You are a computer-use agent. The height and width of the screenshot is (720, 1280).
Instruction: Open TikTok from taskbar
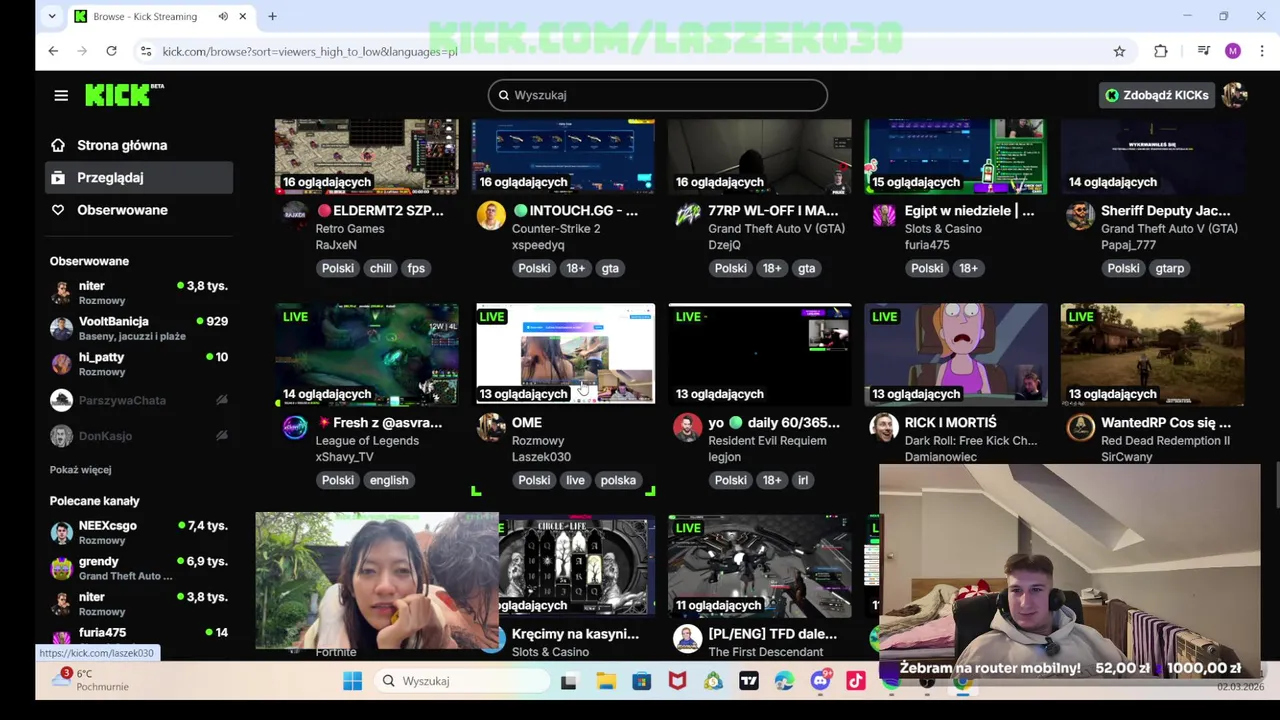click(856, 681)
